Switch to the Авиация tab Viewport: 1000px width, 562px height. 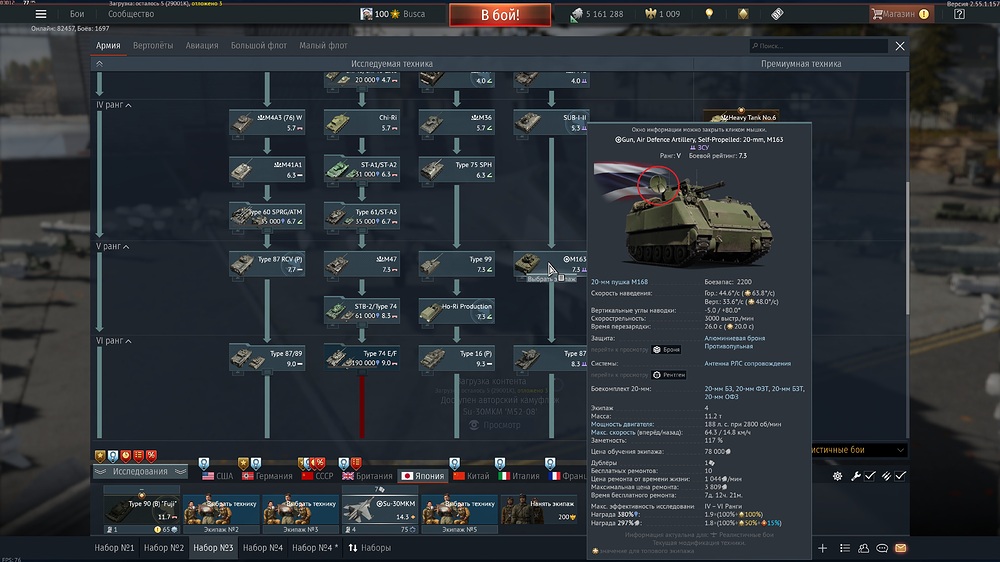(x=202, y=45)
